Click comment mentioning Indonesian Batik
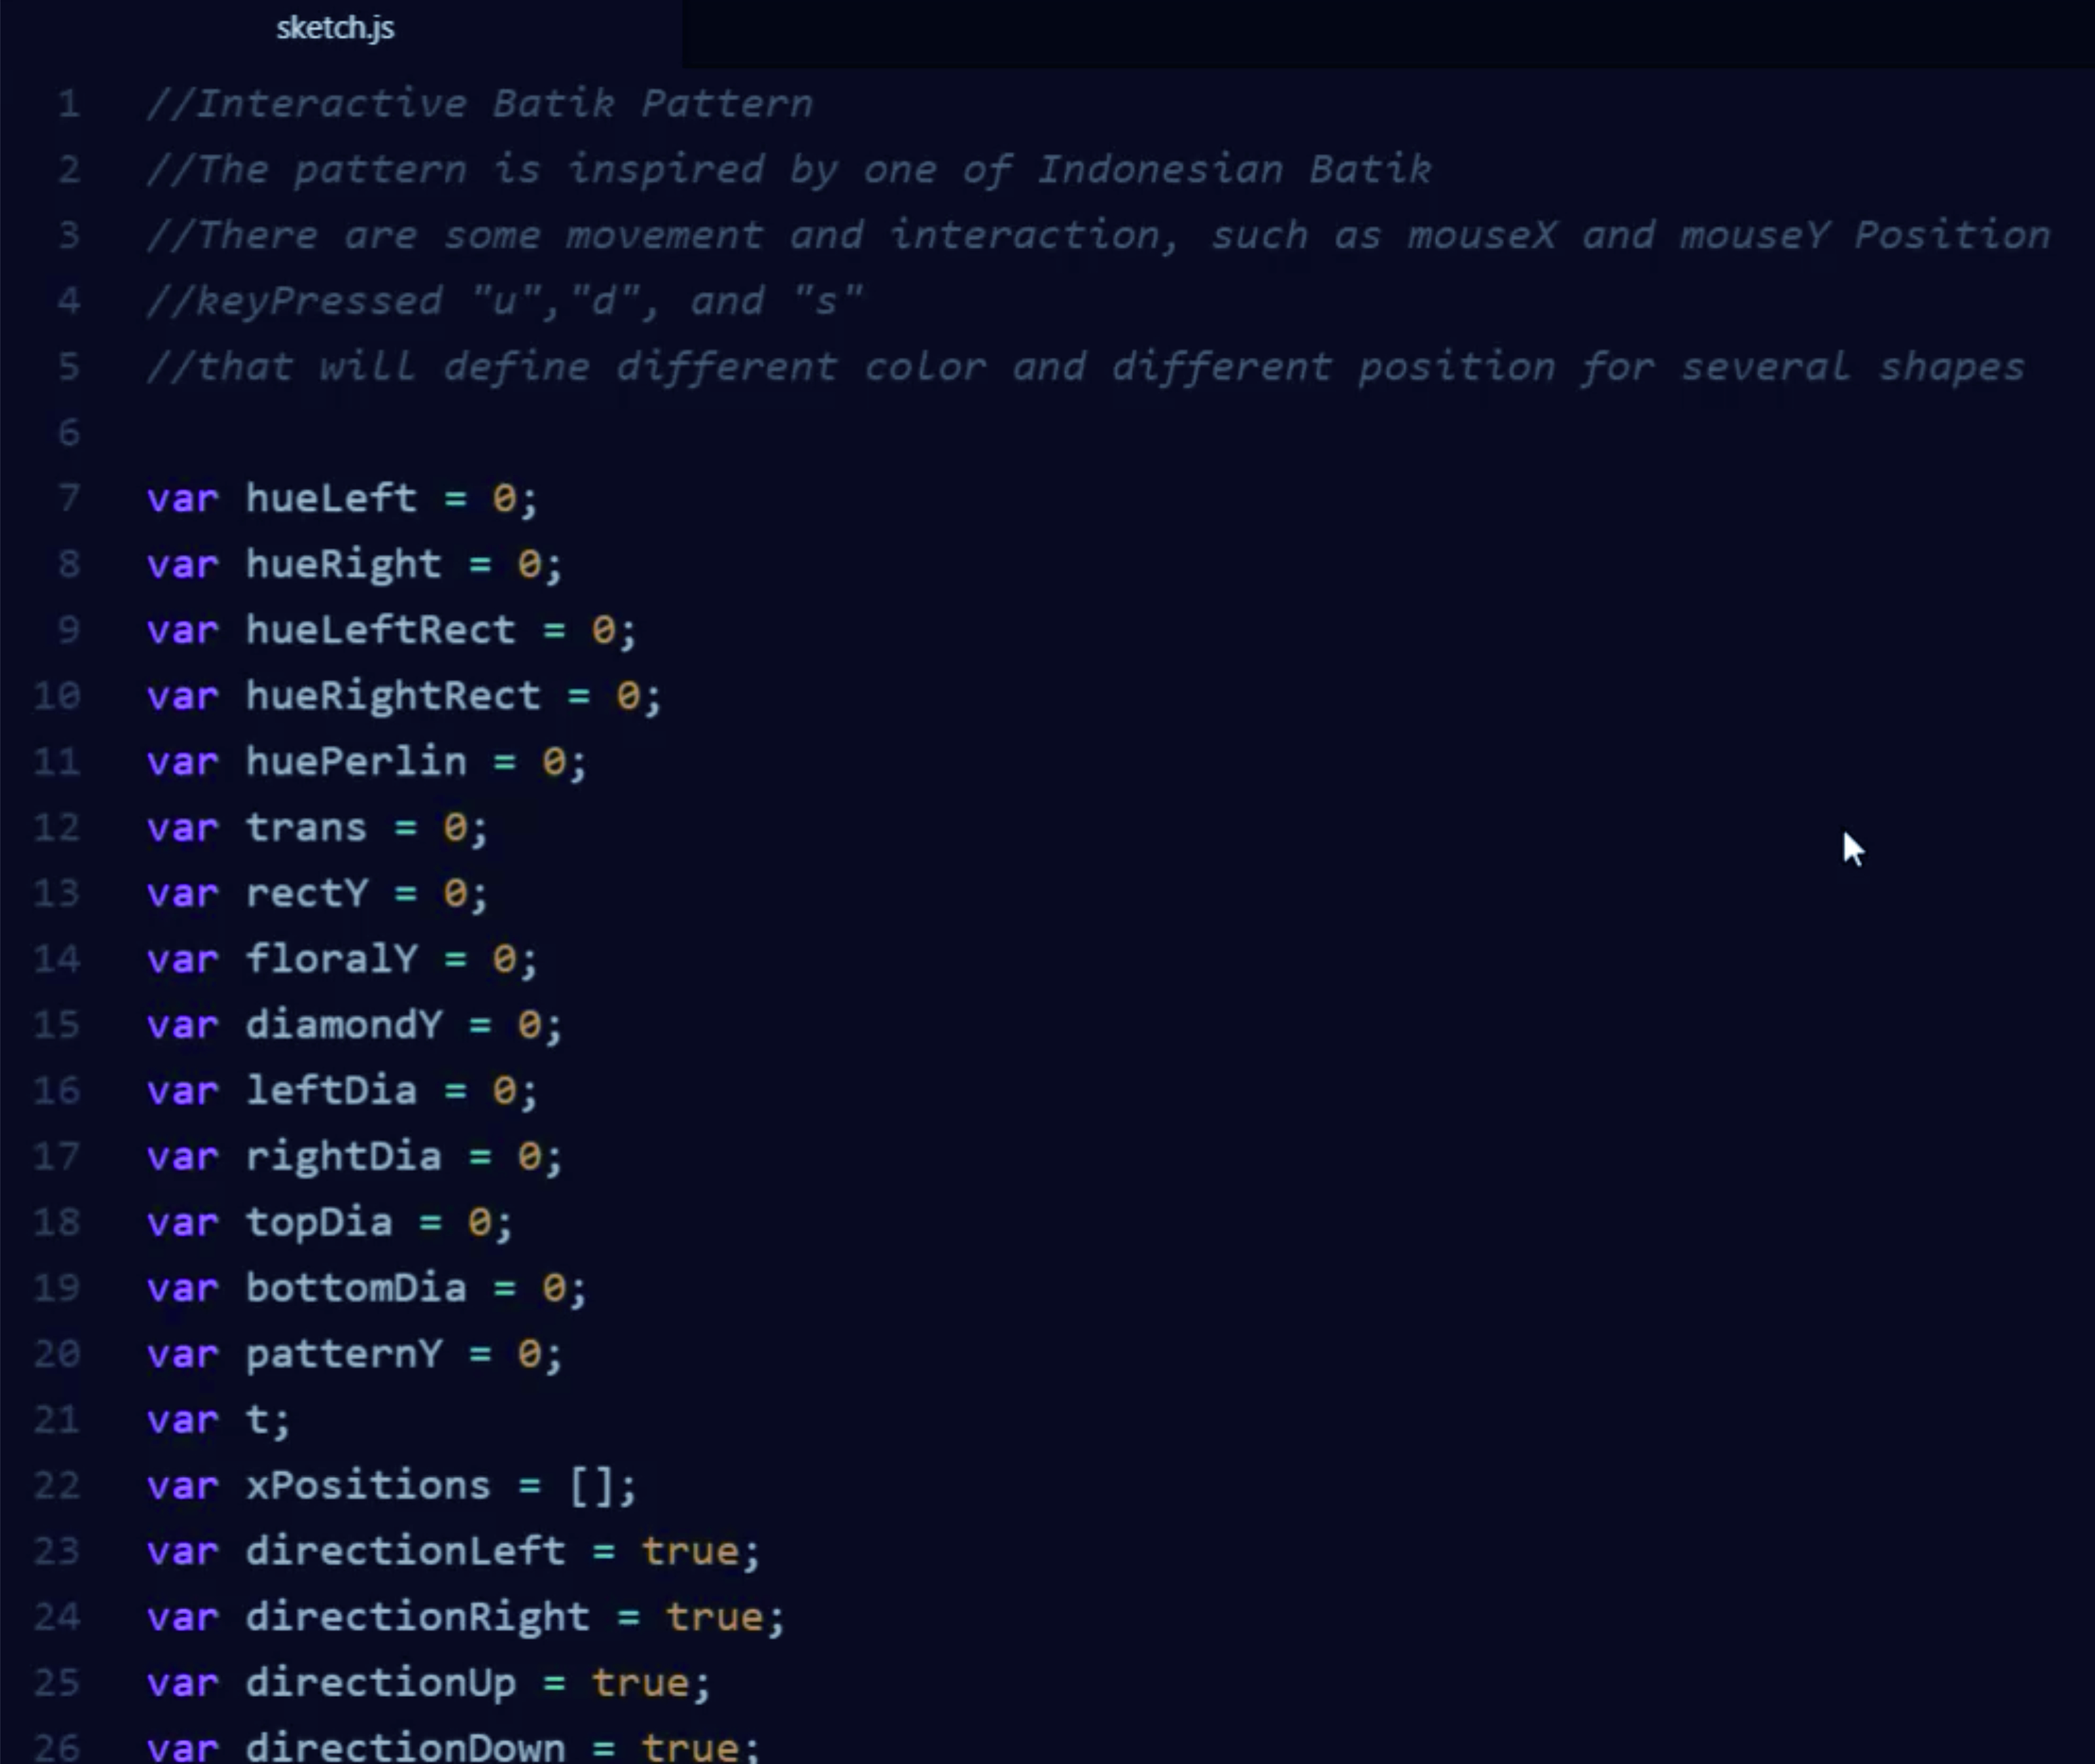The width and height of the screenshot is (2095, 1764). pyautogui.click(x=788, y=170)
